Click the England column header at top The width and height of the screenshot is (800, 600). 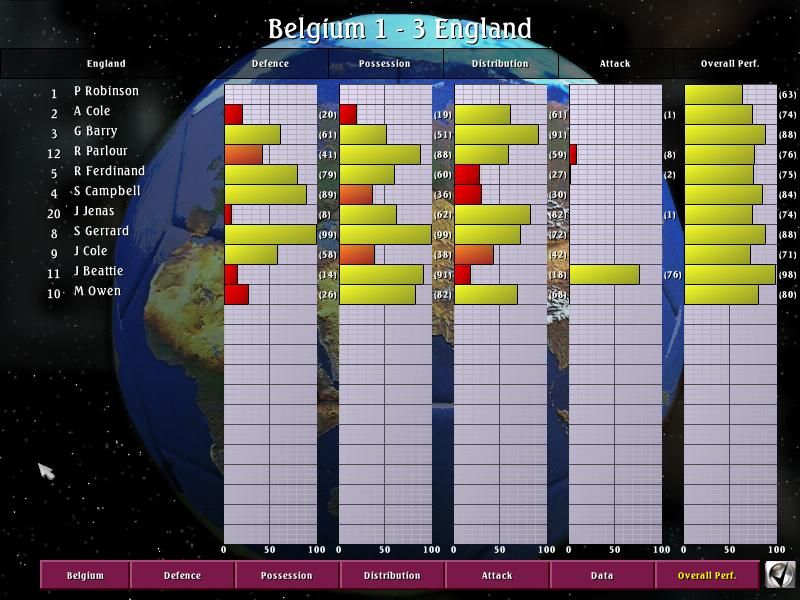(x=106, y=64)
